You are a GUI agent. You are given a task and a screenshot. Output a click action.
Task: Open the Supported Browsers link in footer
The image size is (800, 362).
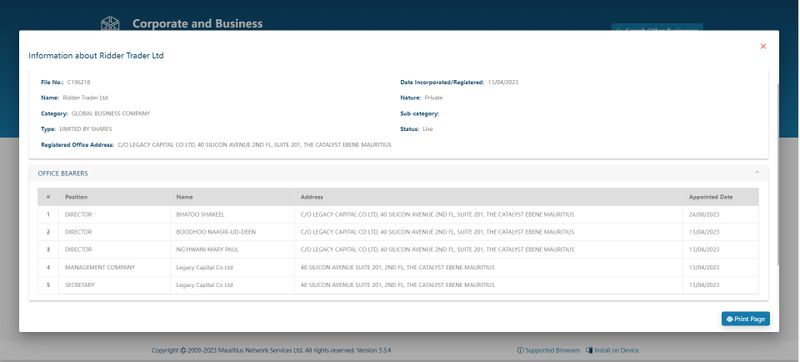coord(552,350)
